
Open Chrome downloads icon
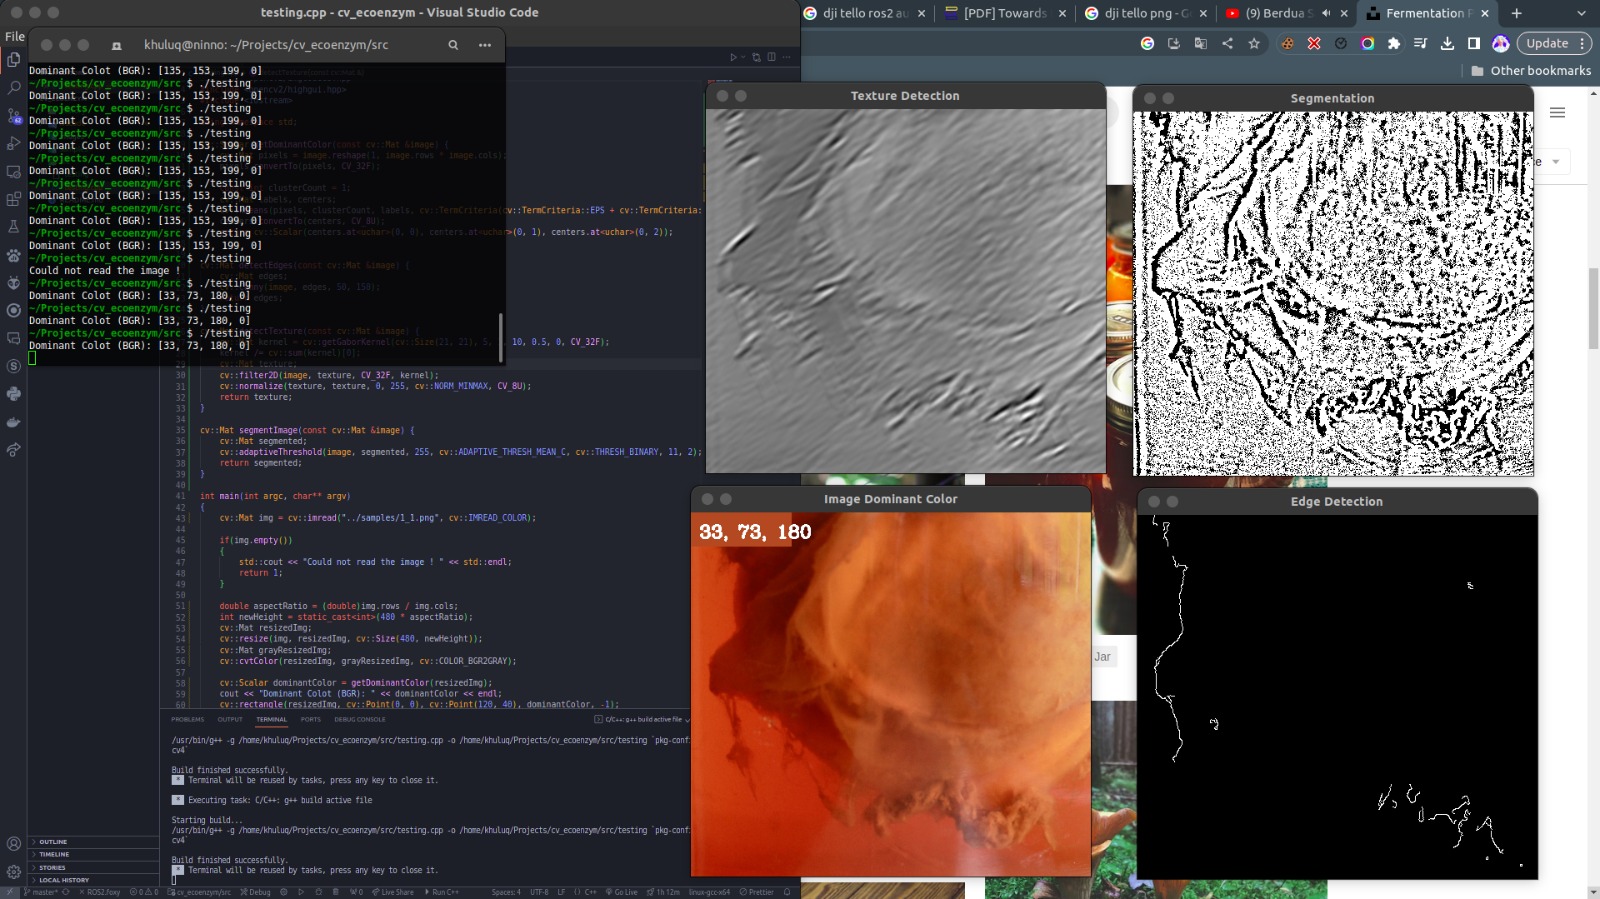coord(1447,43)
